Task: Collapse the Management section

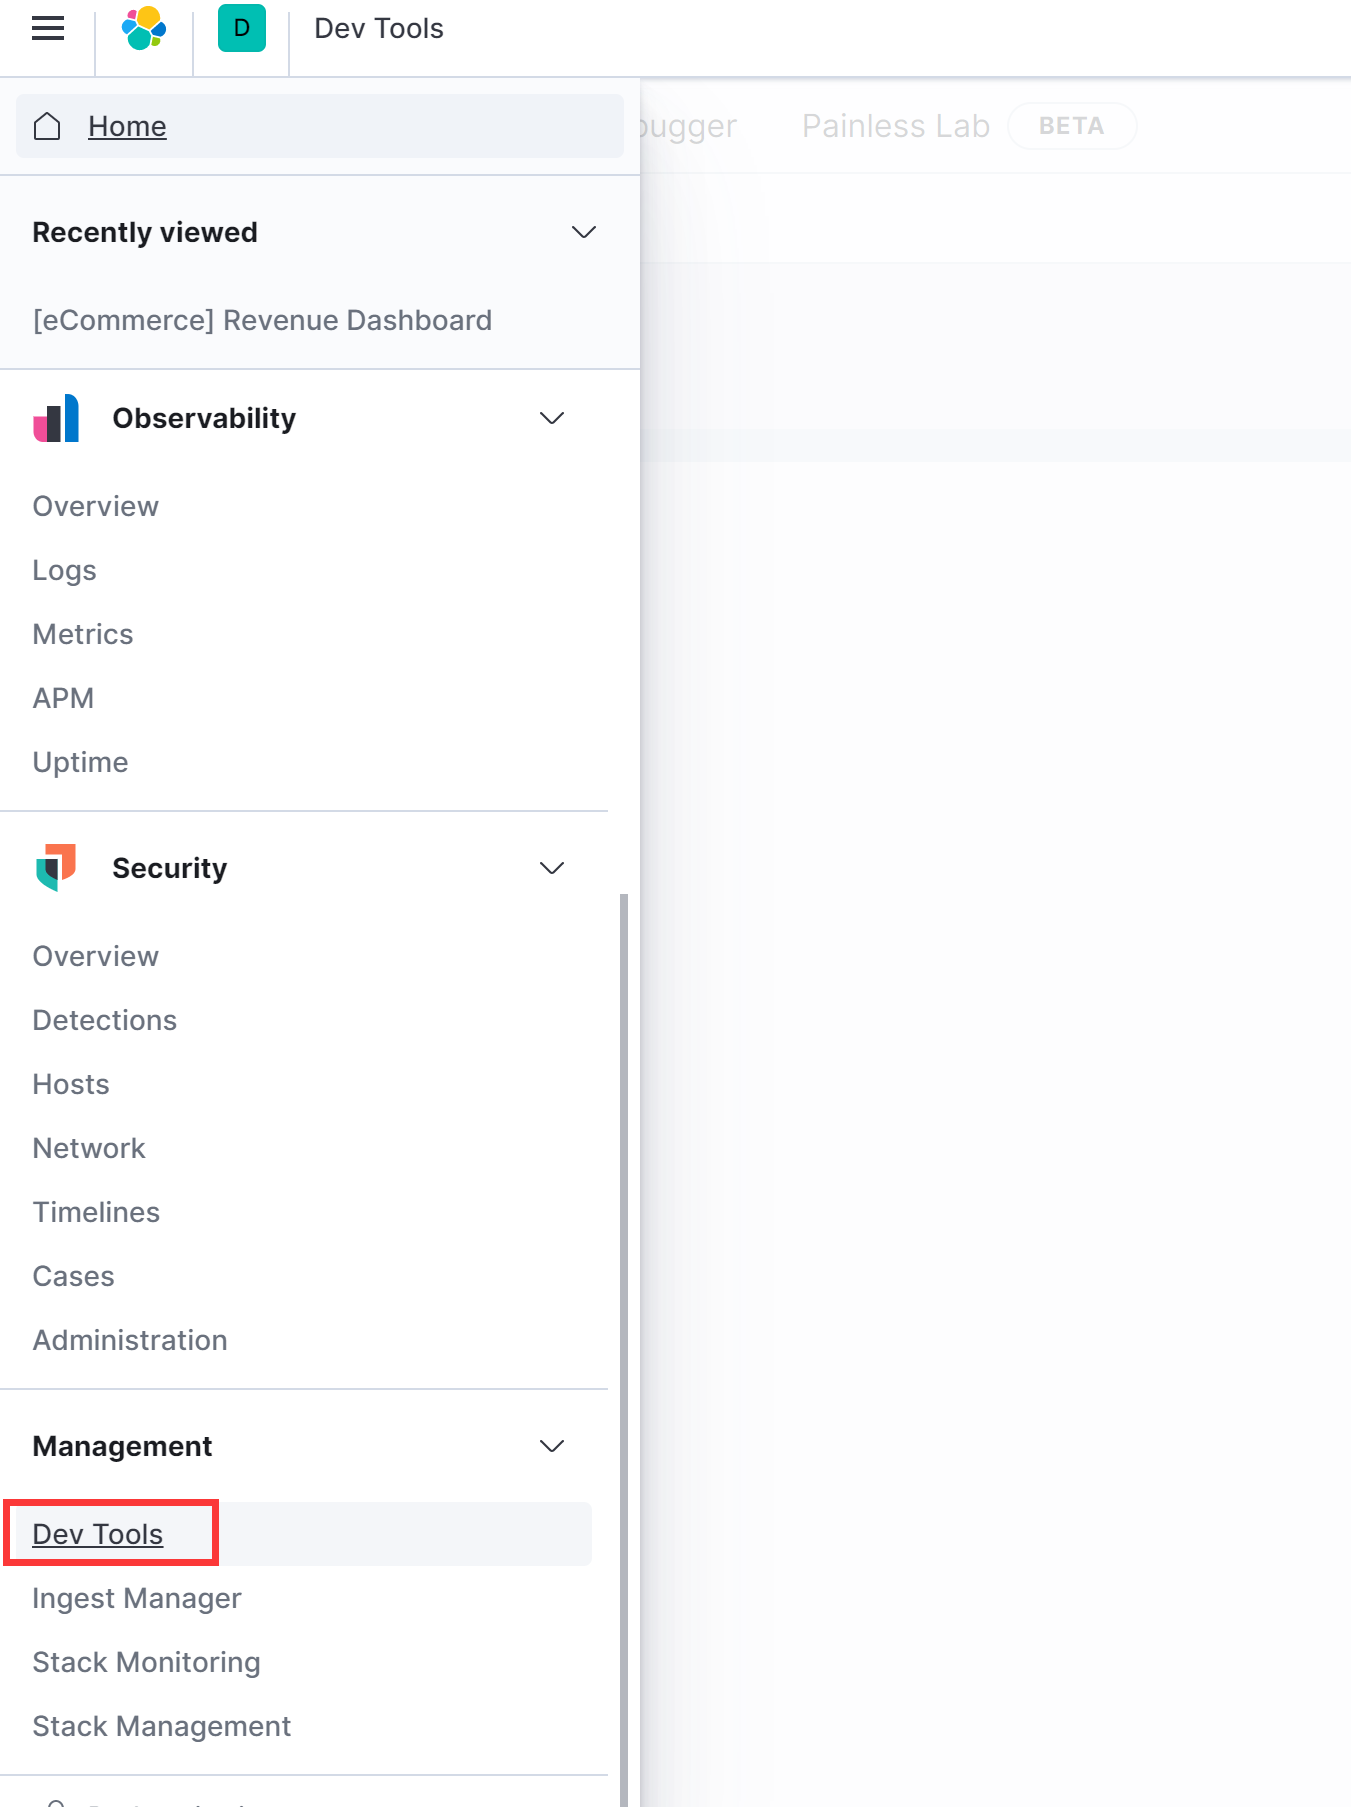Action: point(551,1446)
